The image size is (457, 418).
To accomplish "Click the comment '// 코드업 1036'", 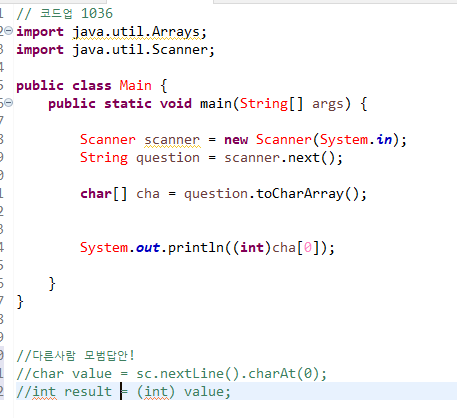I will pyautogui.click(x=65, y=14).
